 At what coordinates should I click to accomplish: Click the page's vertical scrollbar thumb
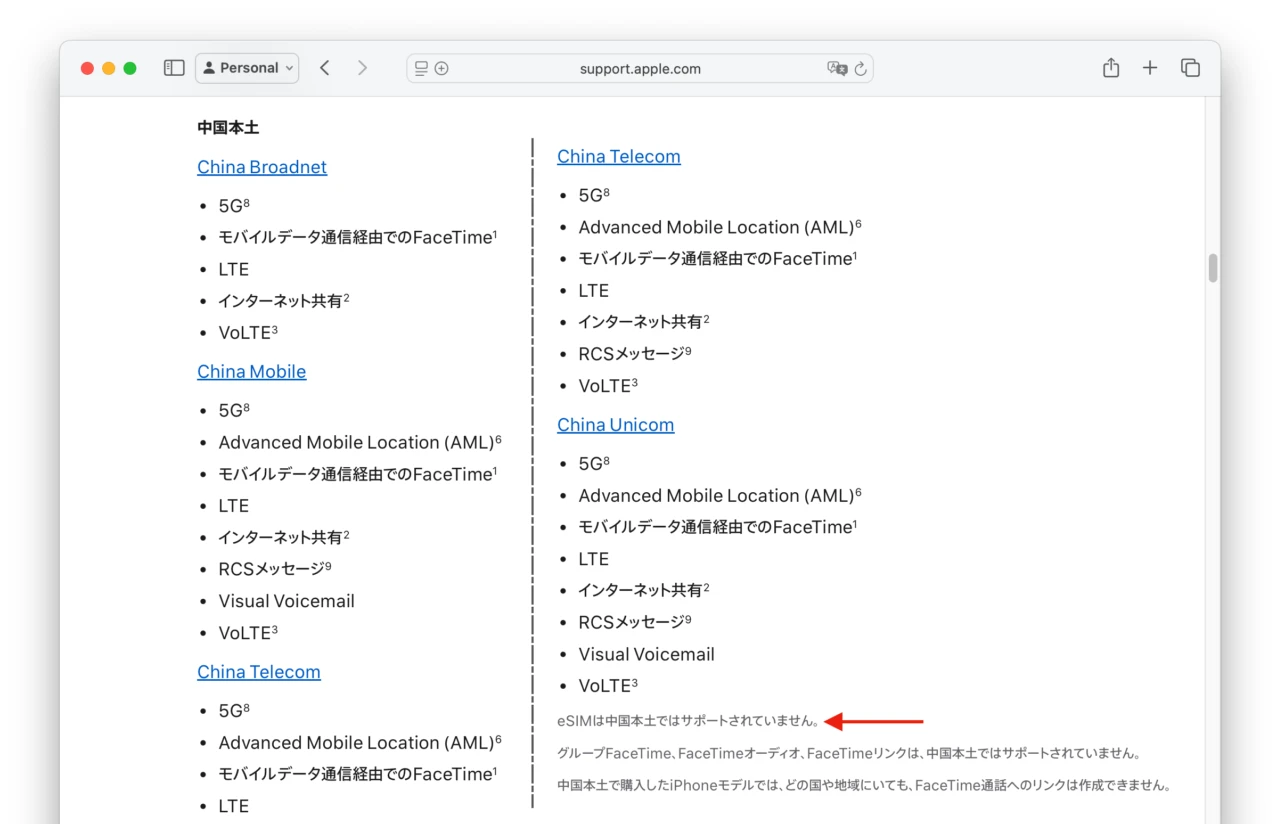[x=1213, y=268]
